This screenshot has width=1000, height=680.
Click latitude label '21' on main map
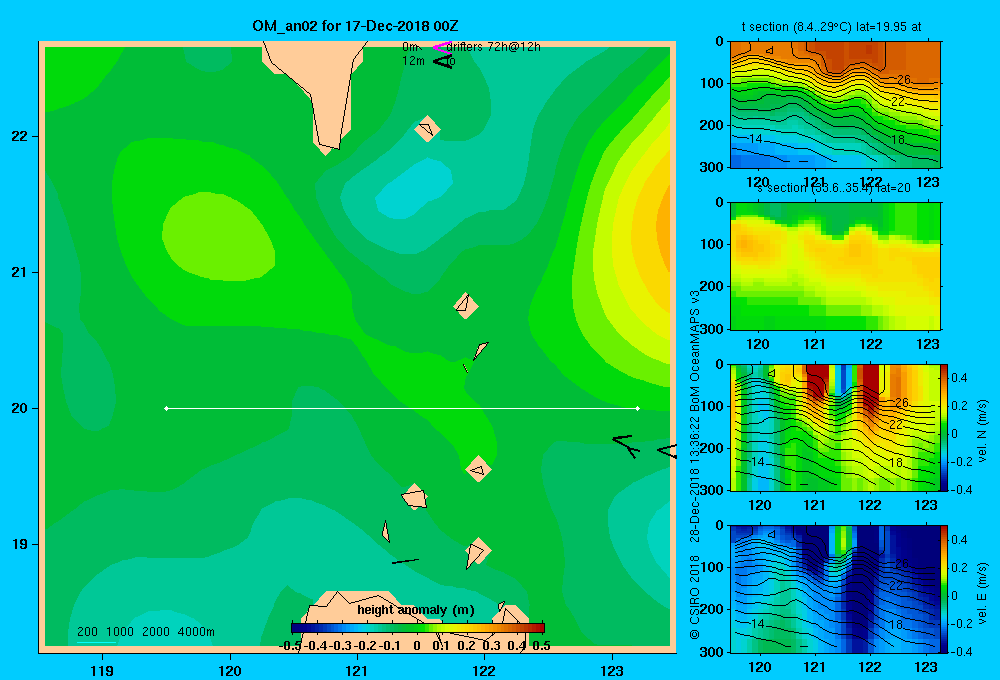pyautogui.click(x=20, y=272)
